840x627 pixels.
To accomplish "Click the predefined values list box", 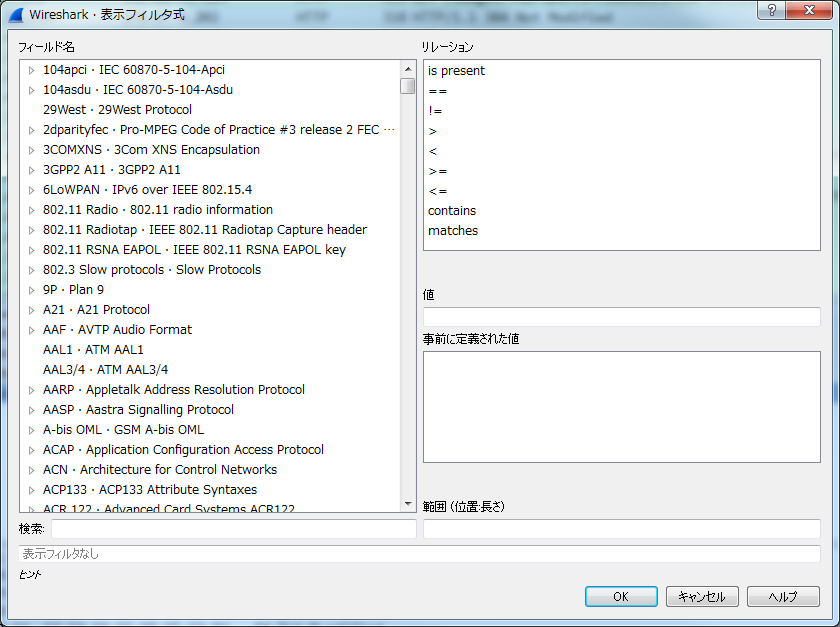I will 621,407.
